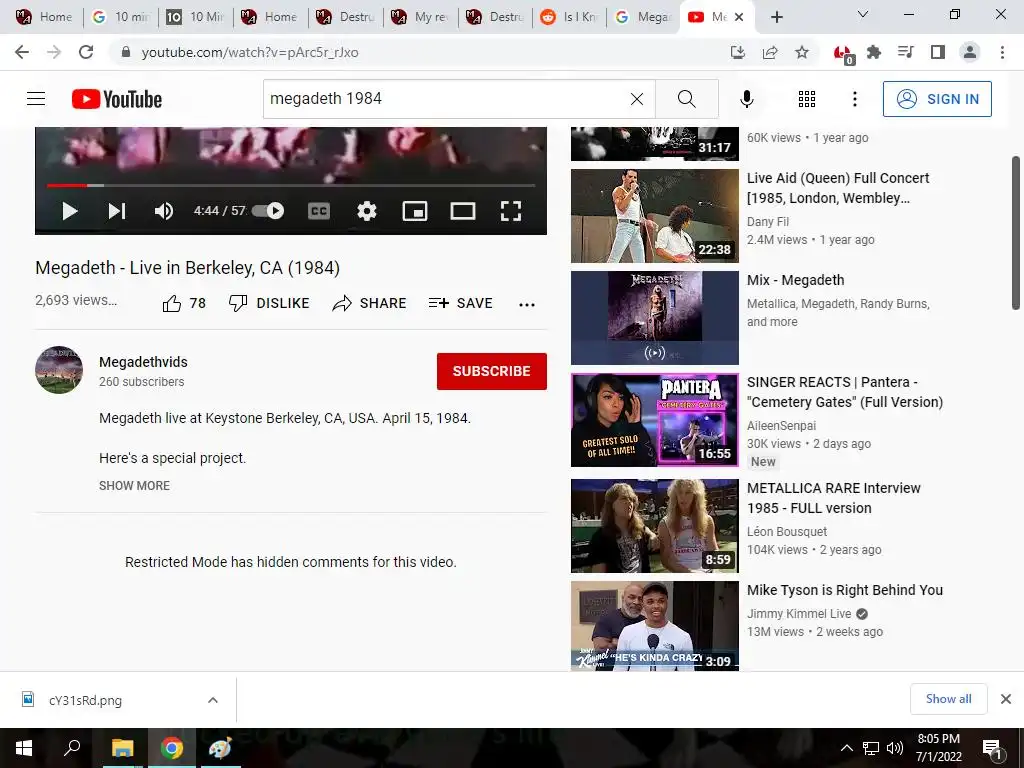The width and height of the screenshot is (1024, 768).
Task: Toggle theater mode
Action: tap(462, 211)
